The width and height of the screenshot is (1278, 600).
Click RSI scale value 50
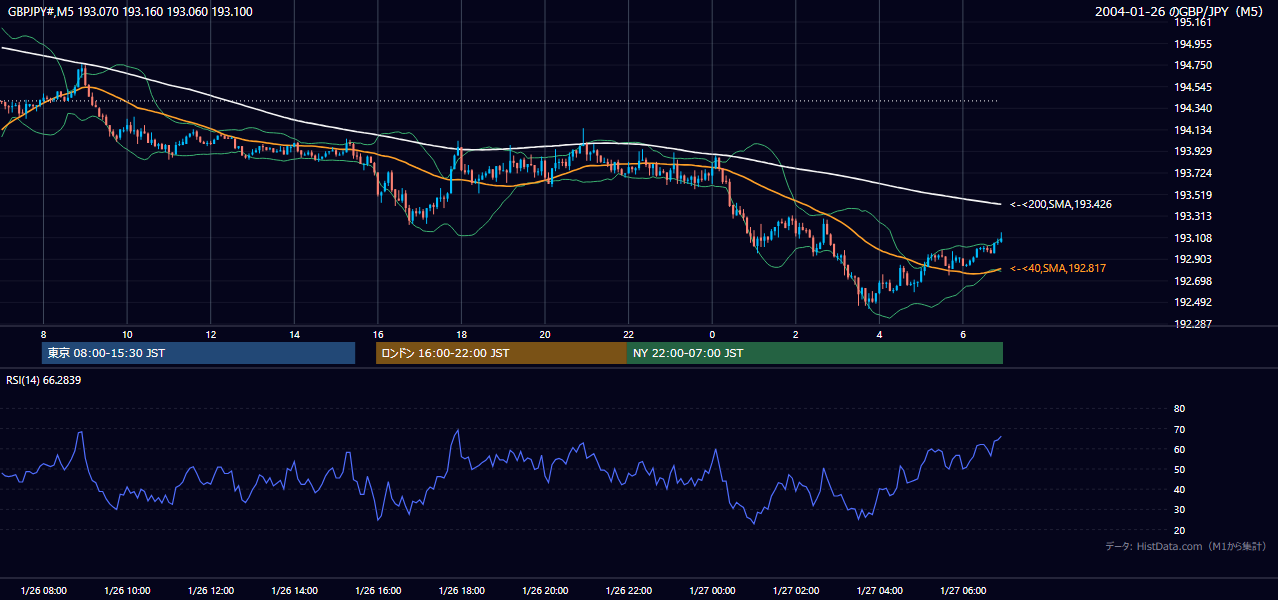pyautogui.click(x=1179, y=469)
